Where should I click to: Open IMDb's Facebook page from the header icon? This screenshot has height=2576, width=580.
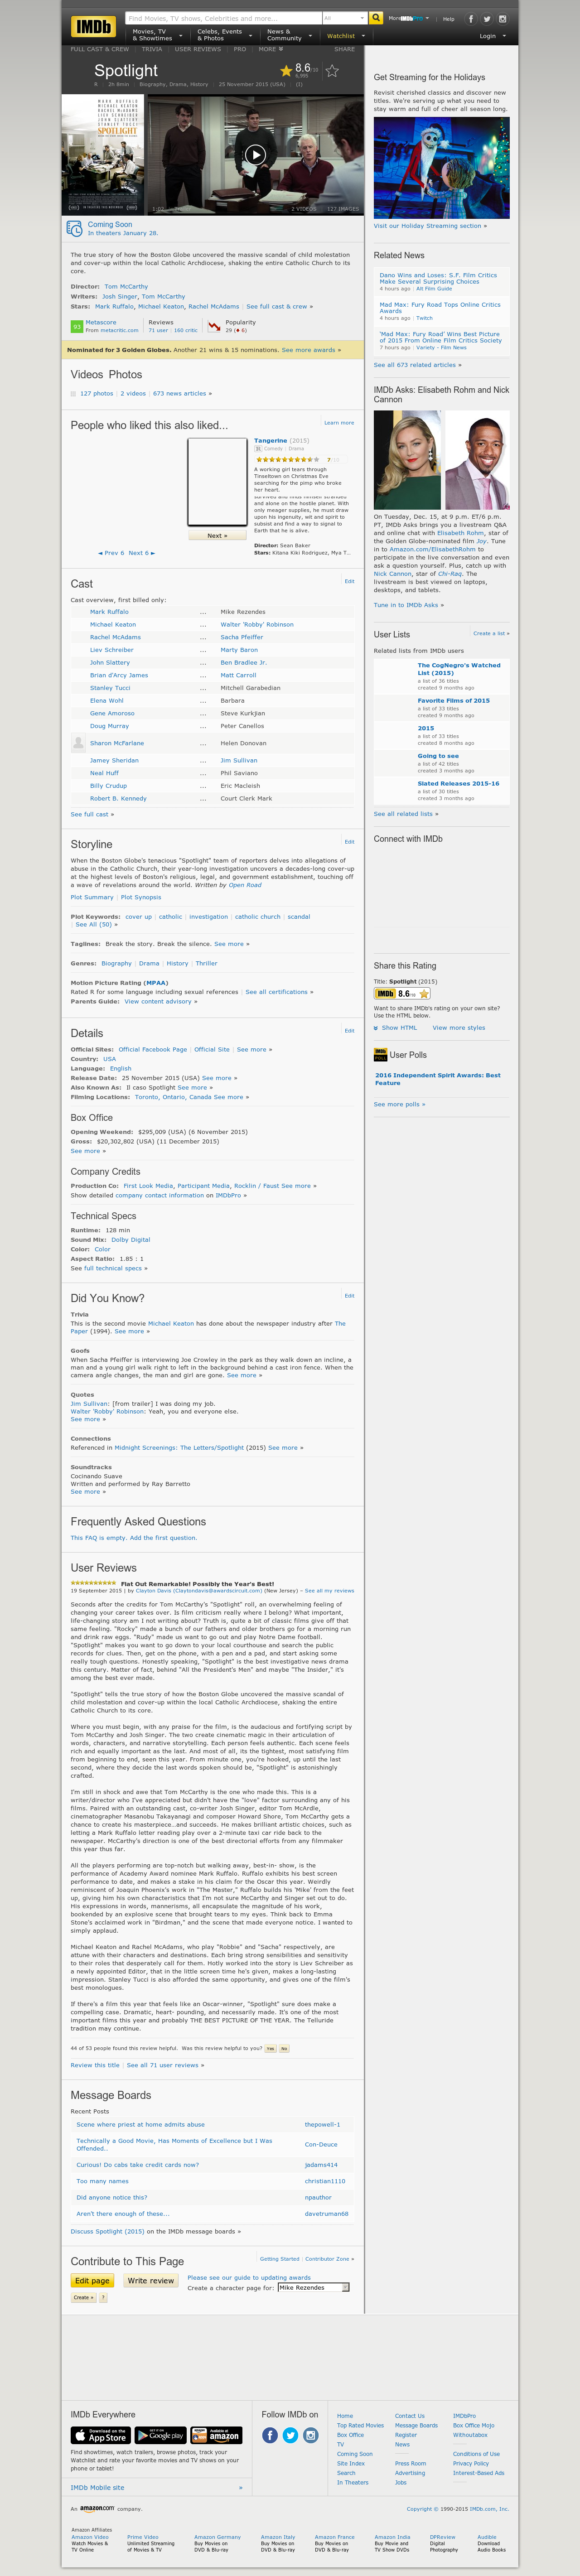471,19
